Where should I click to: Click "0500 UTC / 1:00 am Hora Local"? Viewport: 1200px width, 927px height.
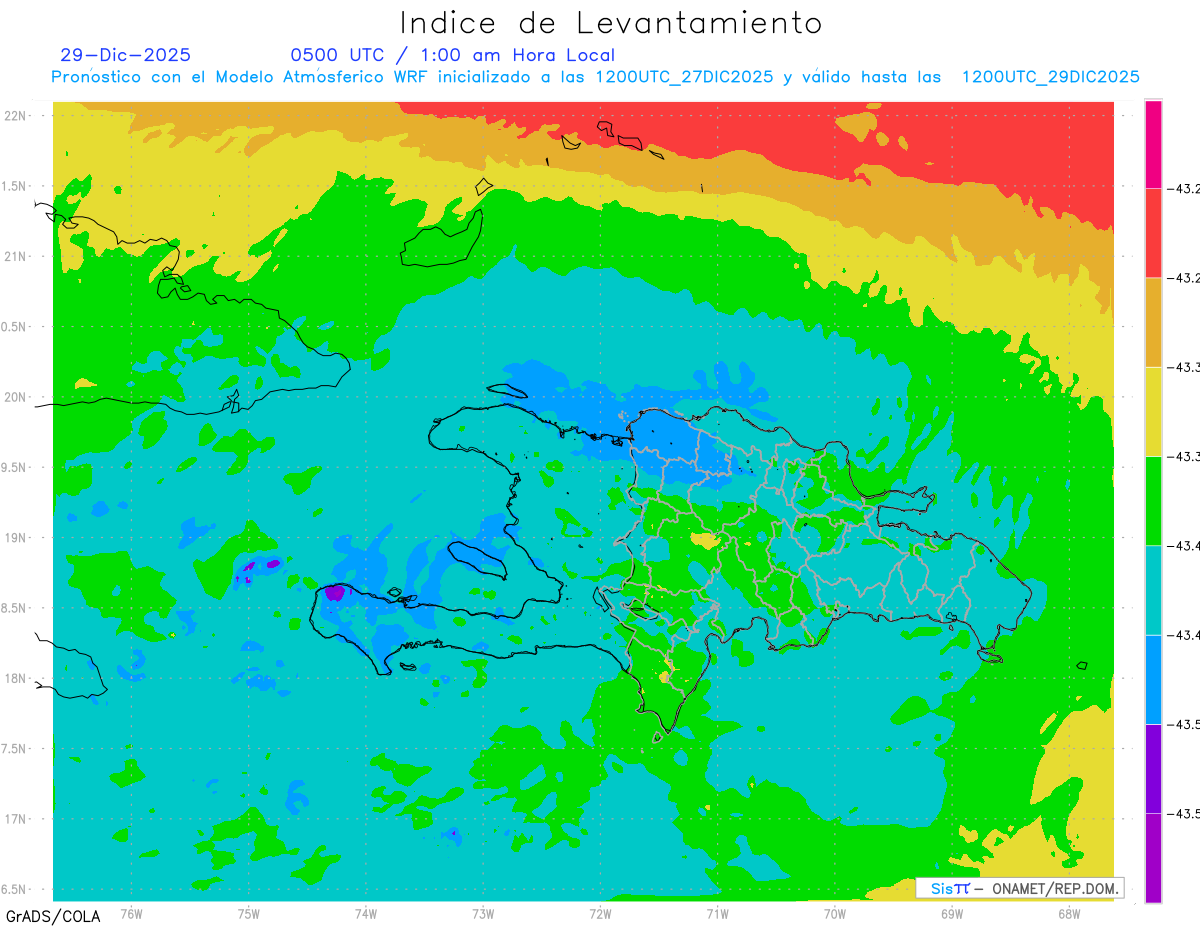[452, 55]
